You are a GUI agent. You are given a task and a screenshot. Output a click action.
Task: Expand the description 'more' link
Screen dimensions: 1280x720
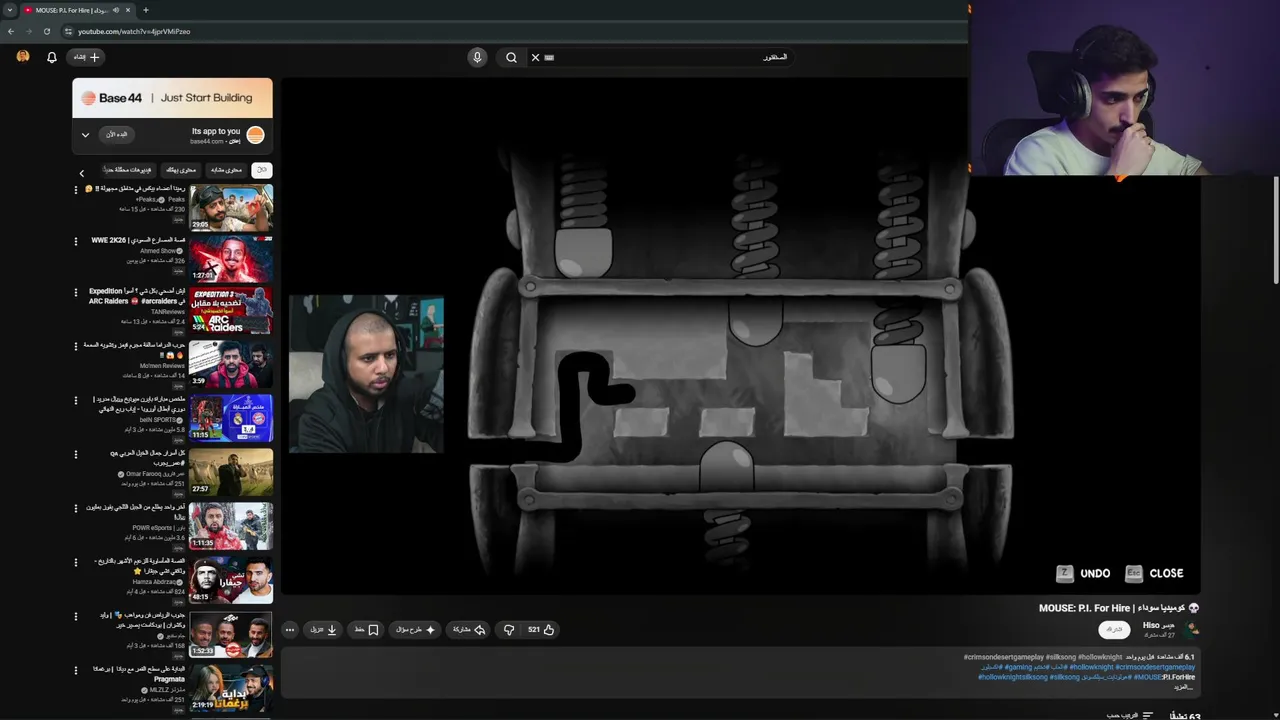click(x=1184, y=687)
